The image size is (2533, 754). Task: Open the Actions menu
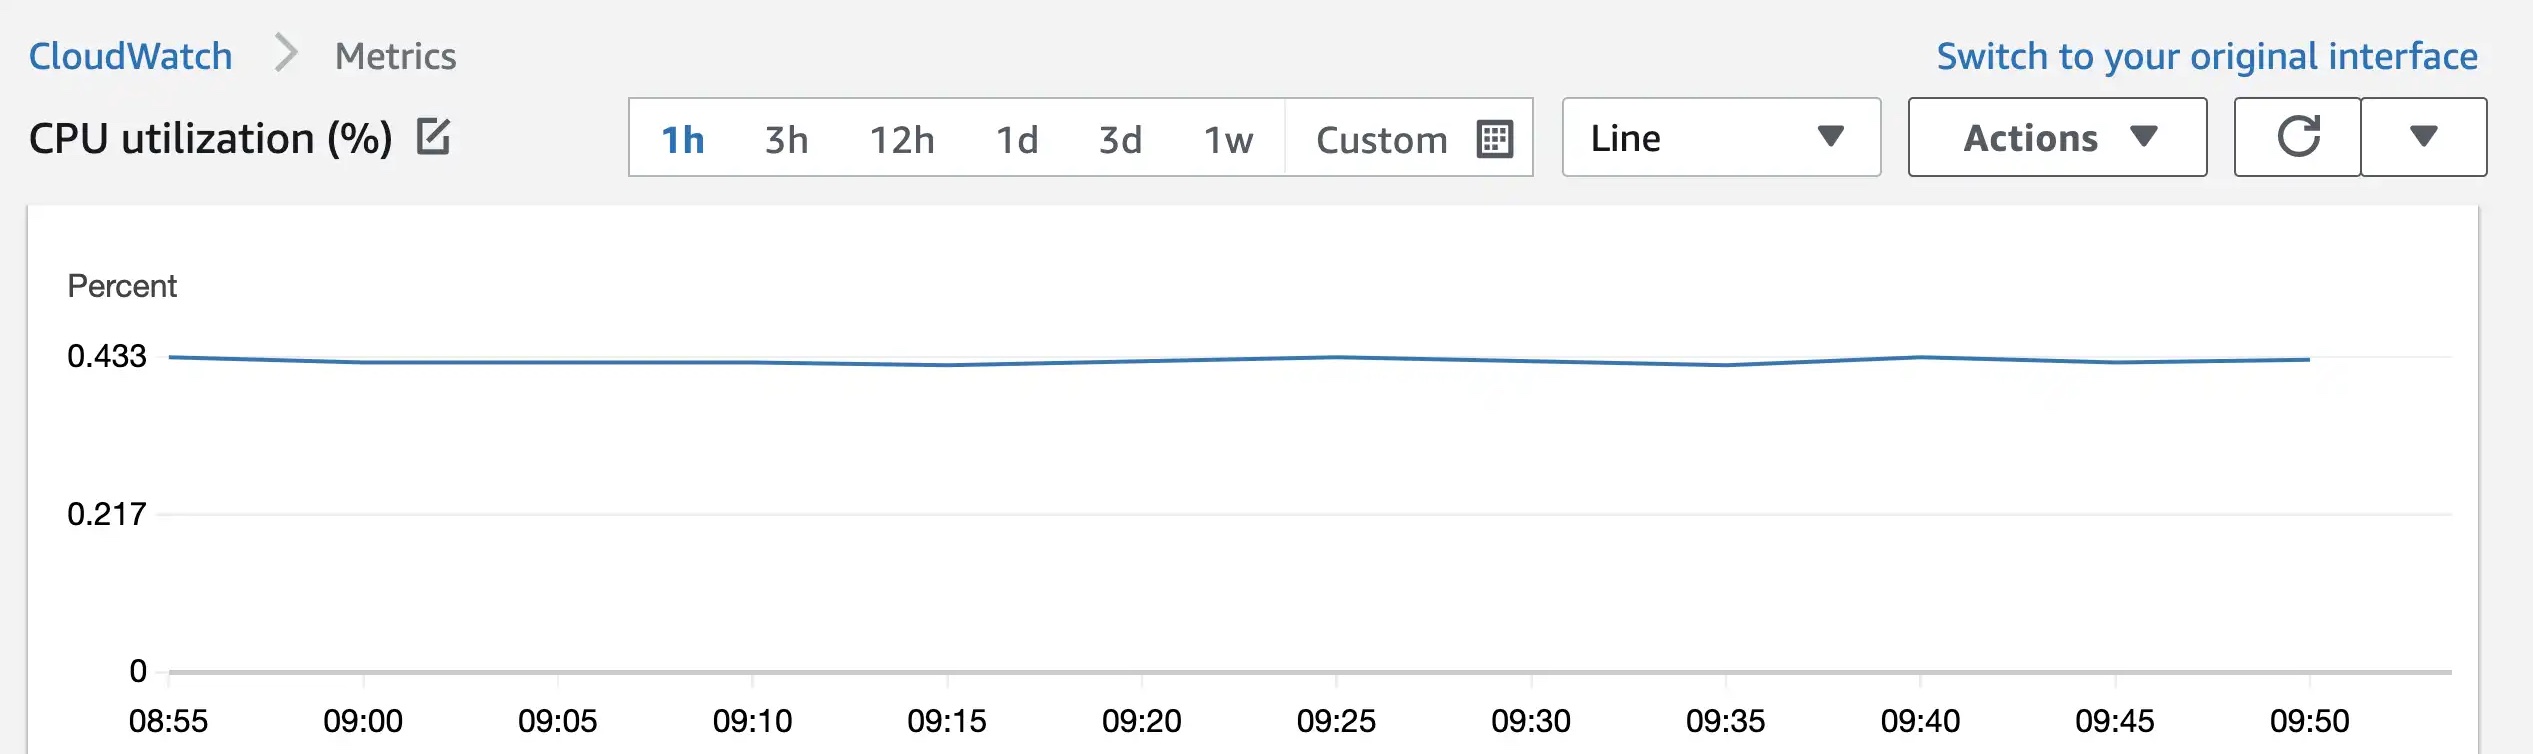click(x=2056, y=137)
